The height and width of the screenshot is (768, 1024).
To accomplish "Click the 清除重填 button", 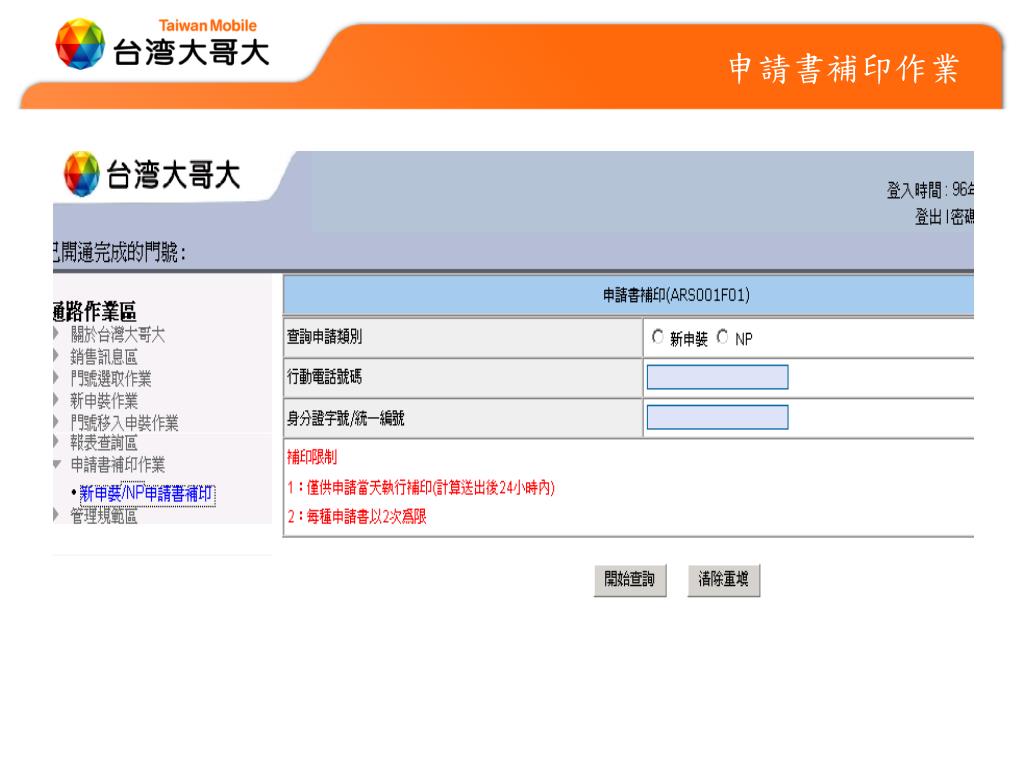I will [x=723, y=580].
